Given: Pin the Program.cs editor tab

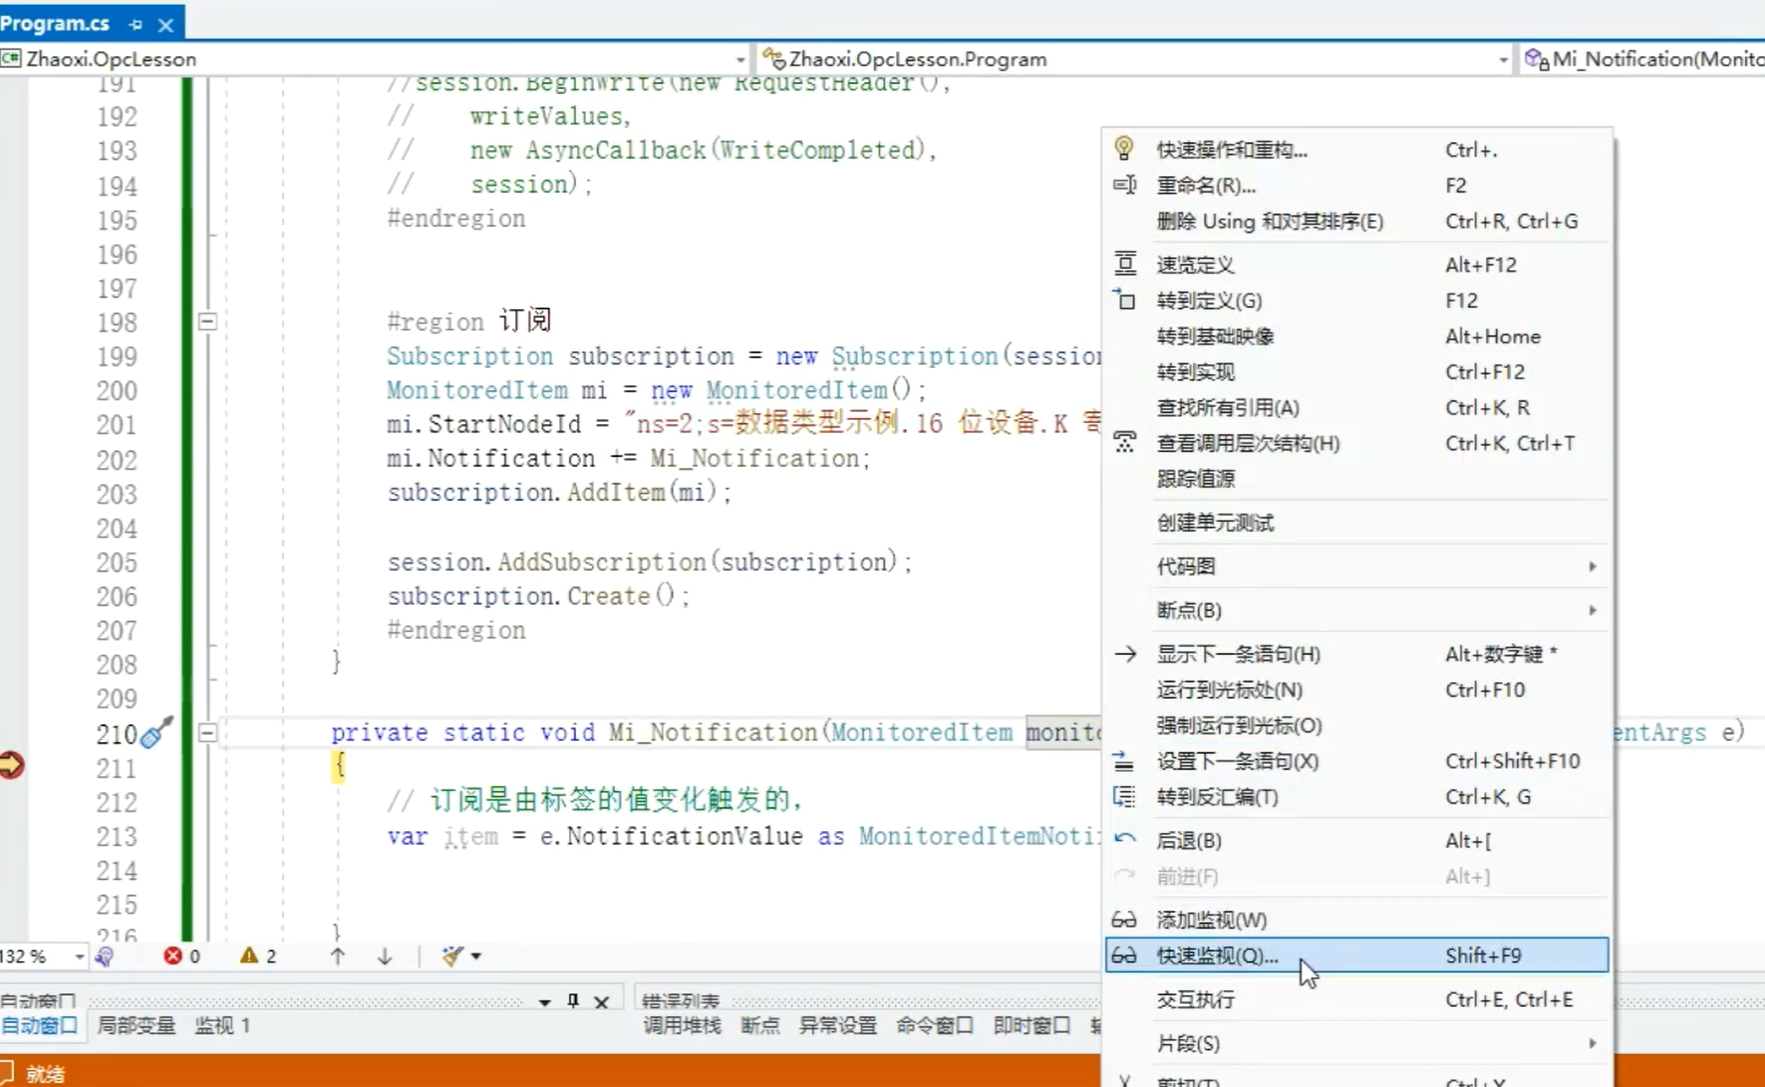Looking at the screenshot, I should coord(136,23).
